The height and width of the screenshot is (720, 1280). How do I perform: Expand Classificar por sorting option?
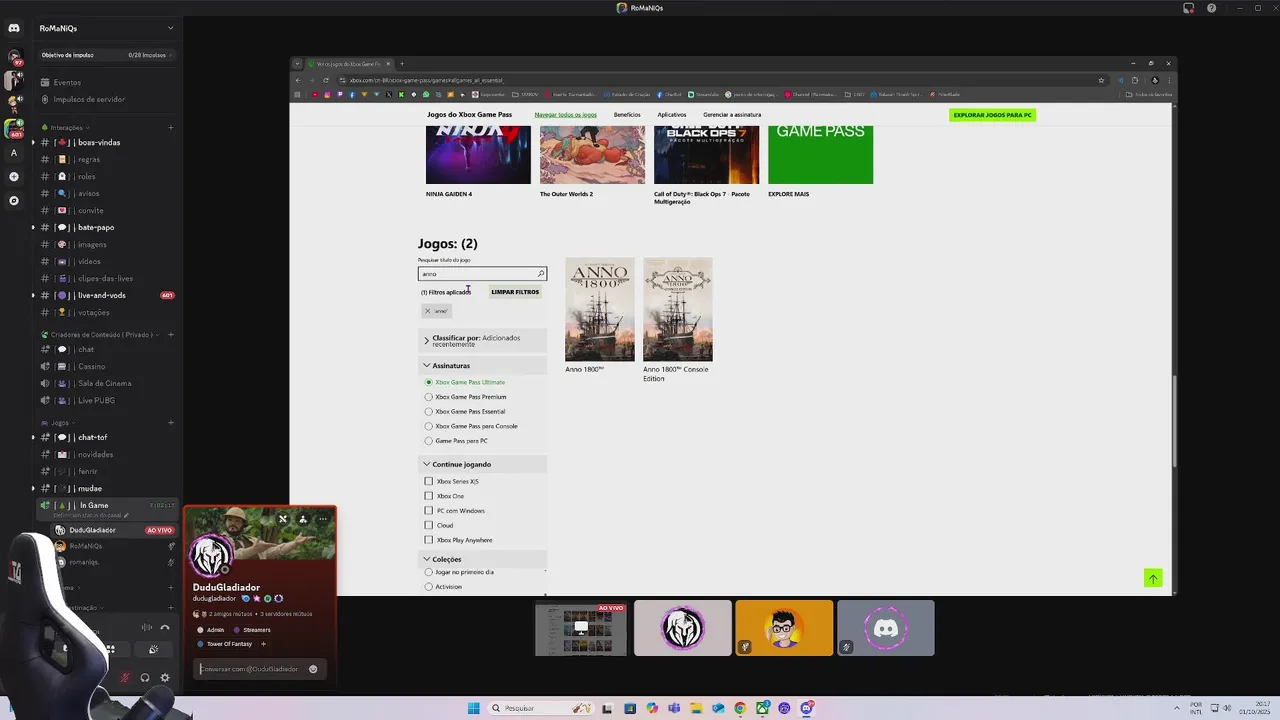[482, 341]
